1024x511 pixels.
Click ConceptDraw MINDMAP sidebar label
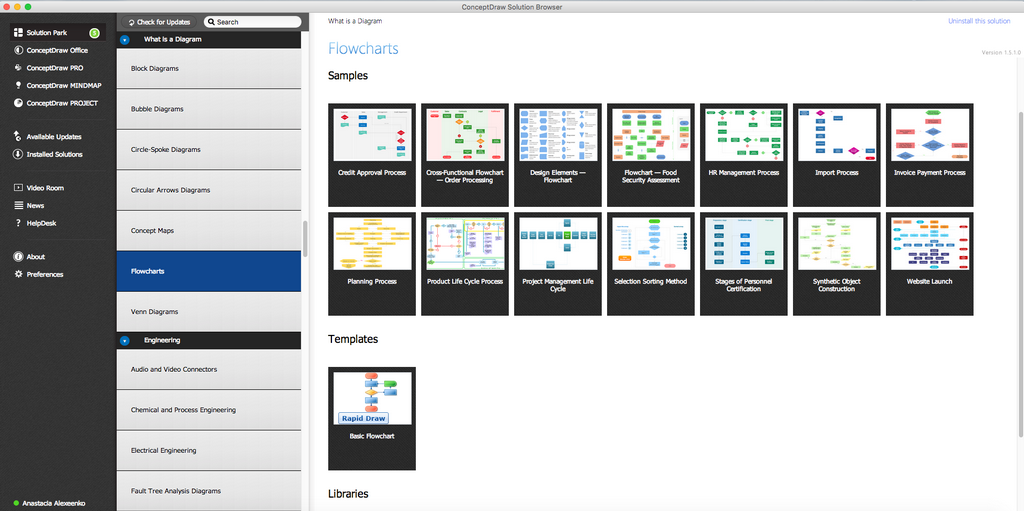pyautogui.click(x=64, y=86)
